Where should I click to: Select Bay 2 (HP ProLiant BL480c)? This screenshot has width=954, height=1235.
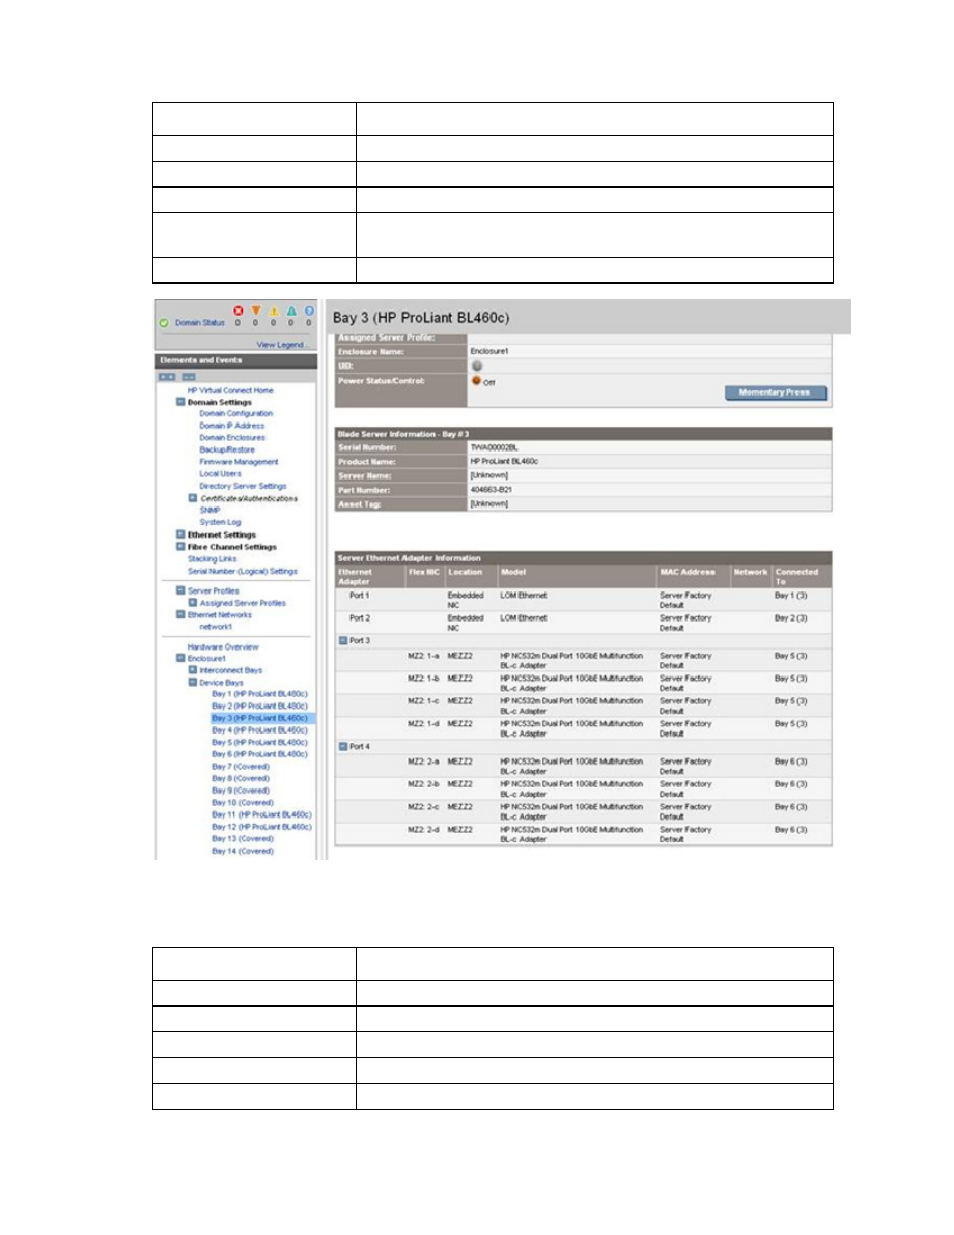click(x=260, y=706)
